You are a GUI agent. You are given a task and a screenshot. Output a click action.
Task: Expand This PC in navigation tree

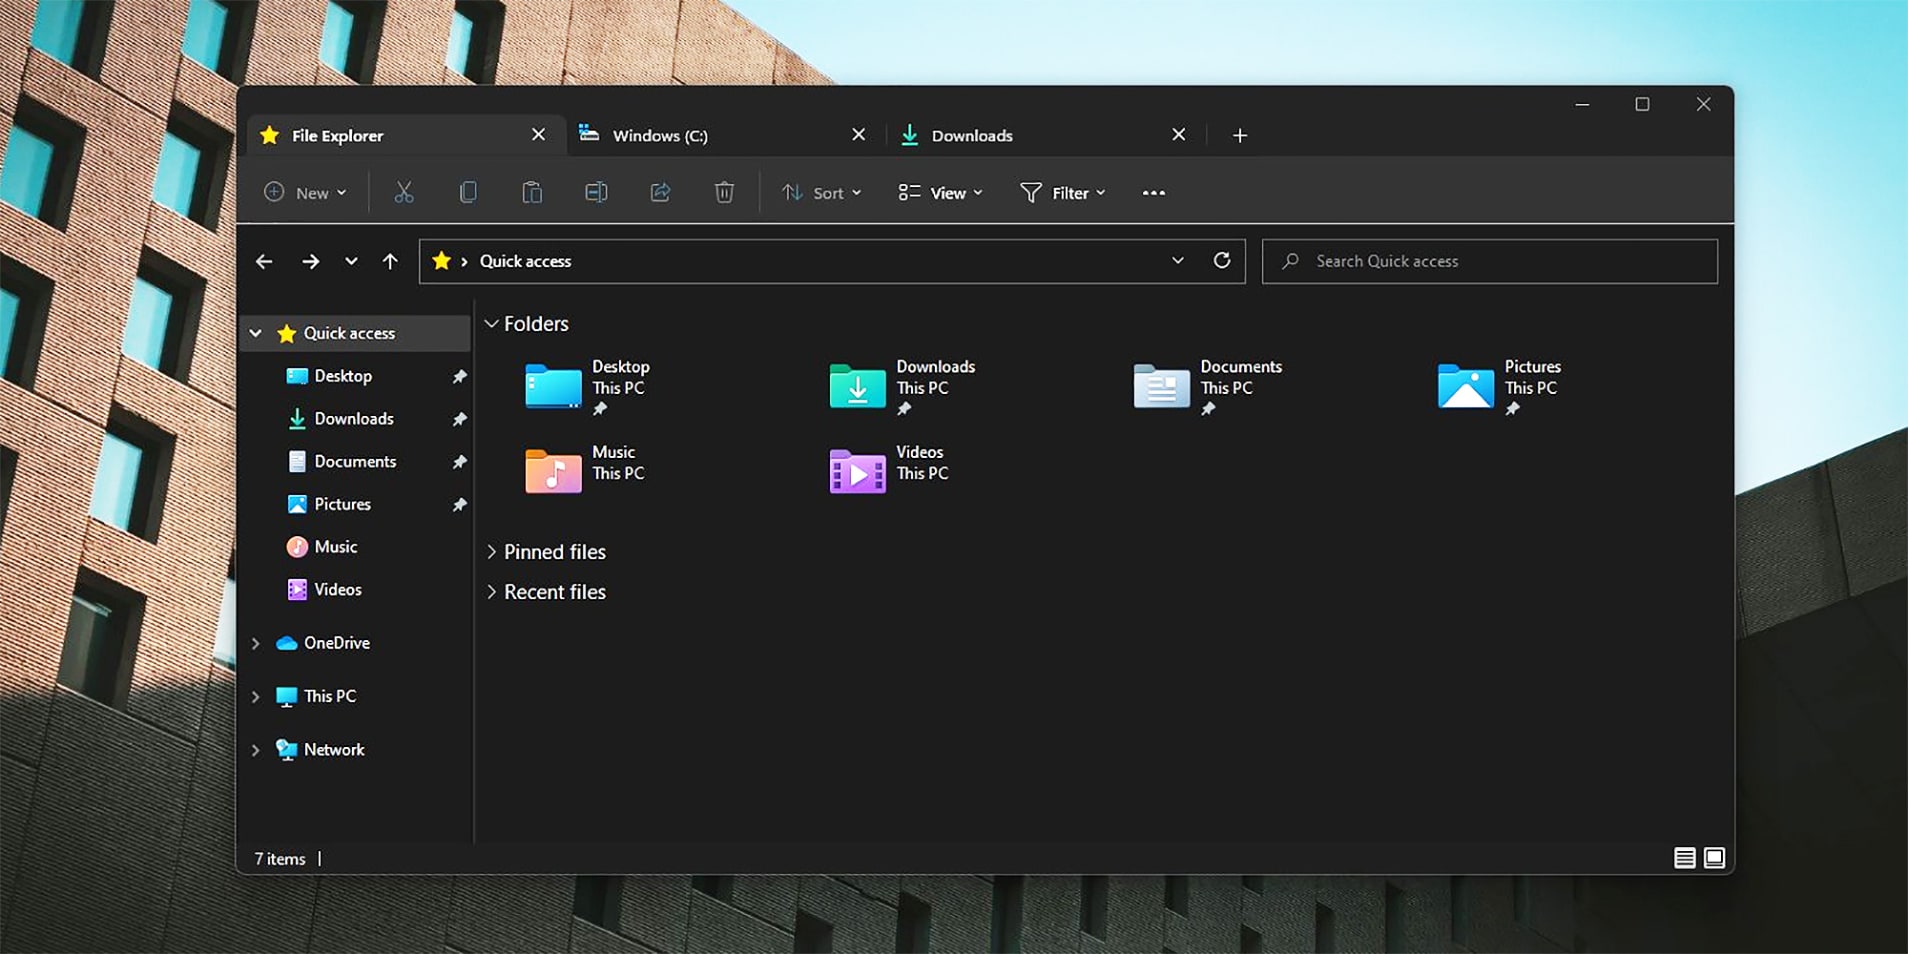pos(256,696)
